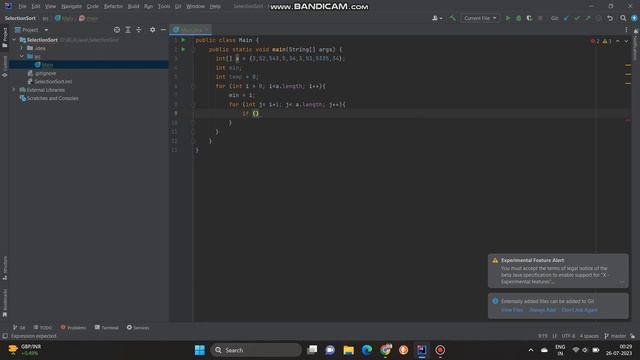The height and width of the screenshot is (360, 640).
Task: Click Don't Ask Again link
Action: (x=579, y=310)
